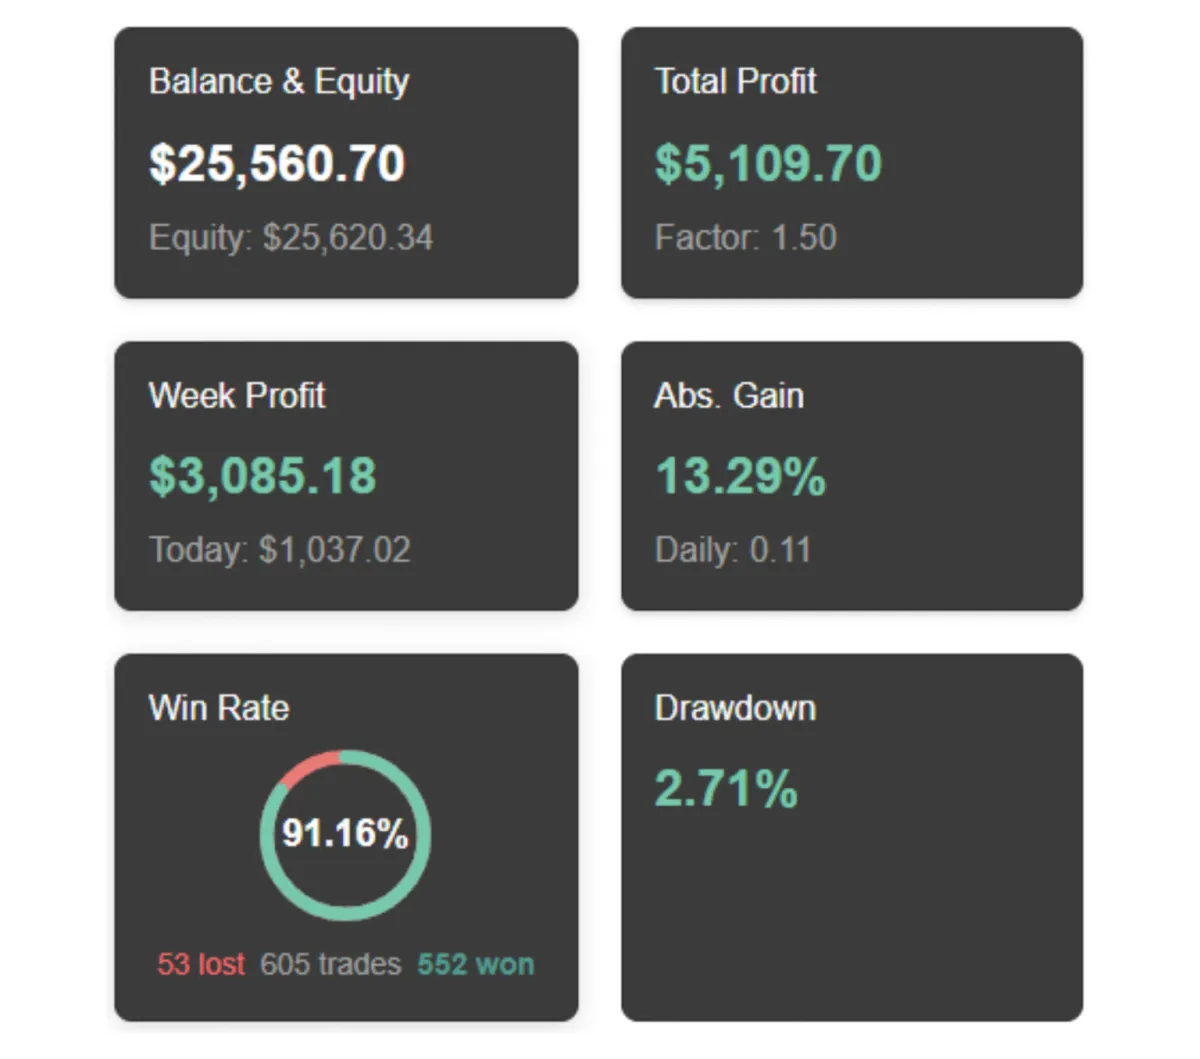Image resolution: width=1200 pixels, height=1059 pixels.
Task: Select the 2.71% drawdown value
Action: (x=726, y=789)
